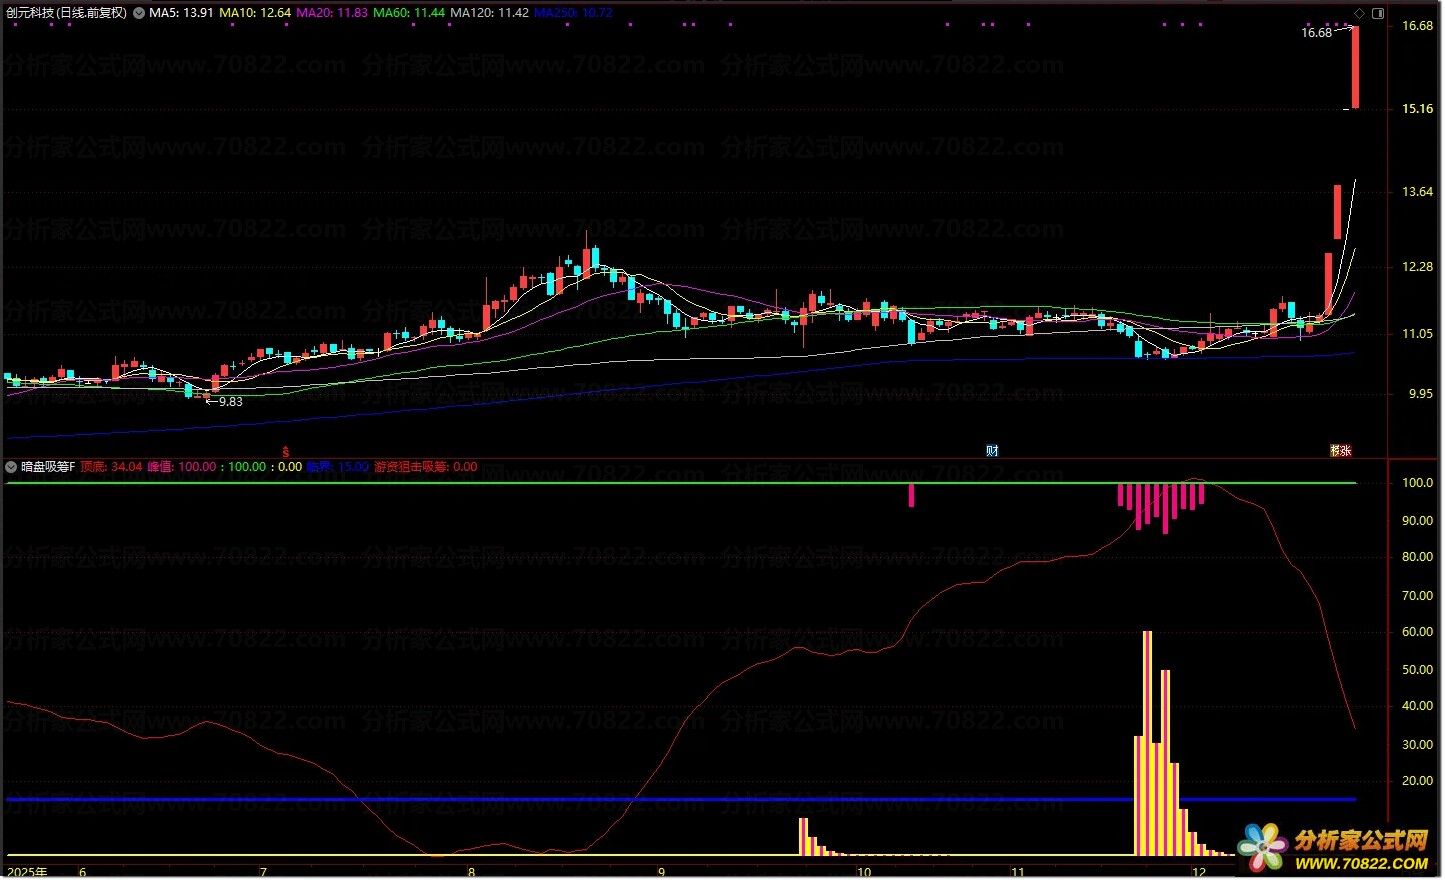Click the 顶底 indicator value label

click(x=111, y=467)
